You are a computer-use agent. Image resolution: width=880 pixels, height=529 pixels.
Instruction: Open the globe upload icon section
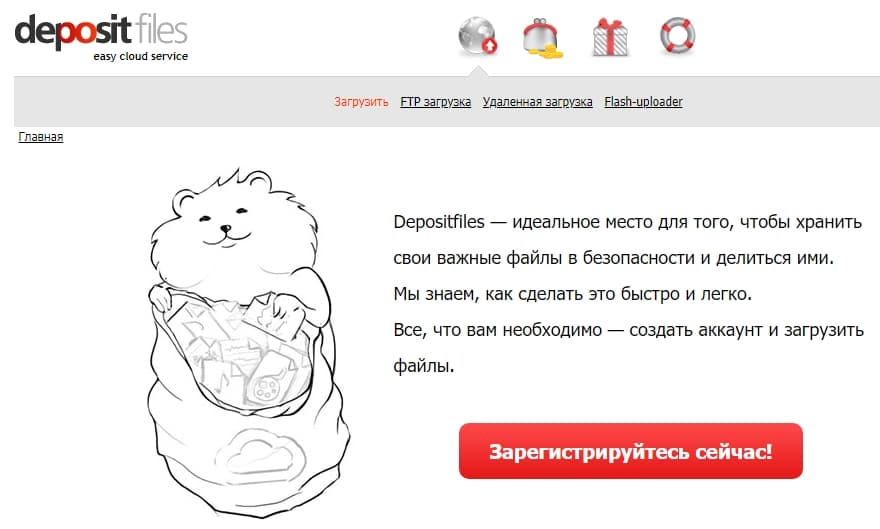(x=478, y=36)
